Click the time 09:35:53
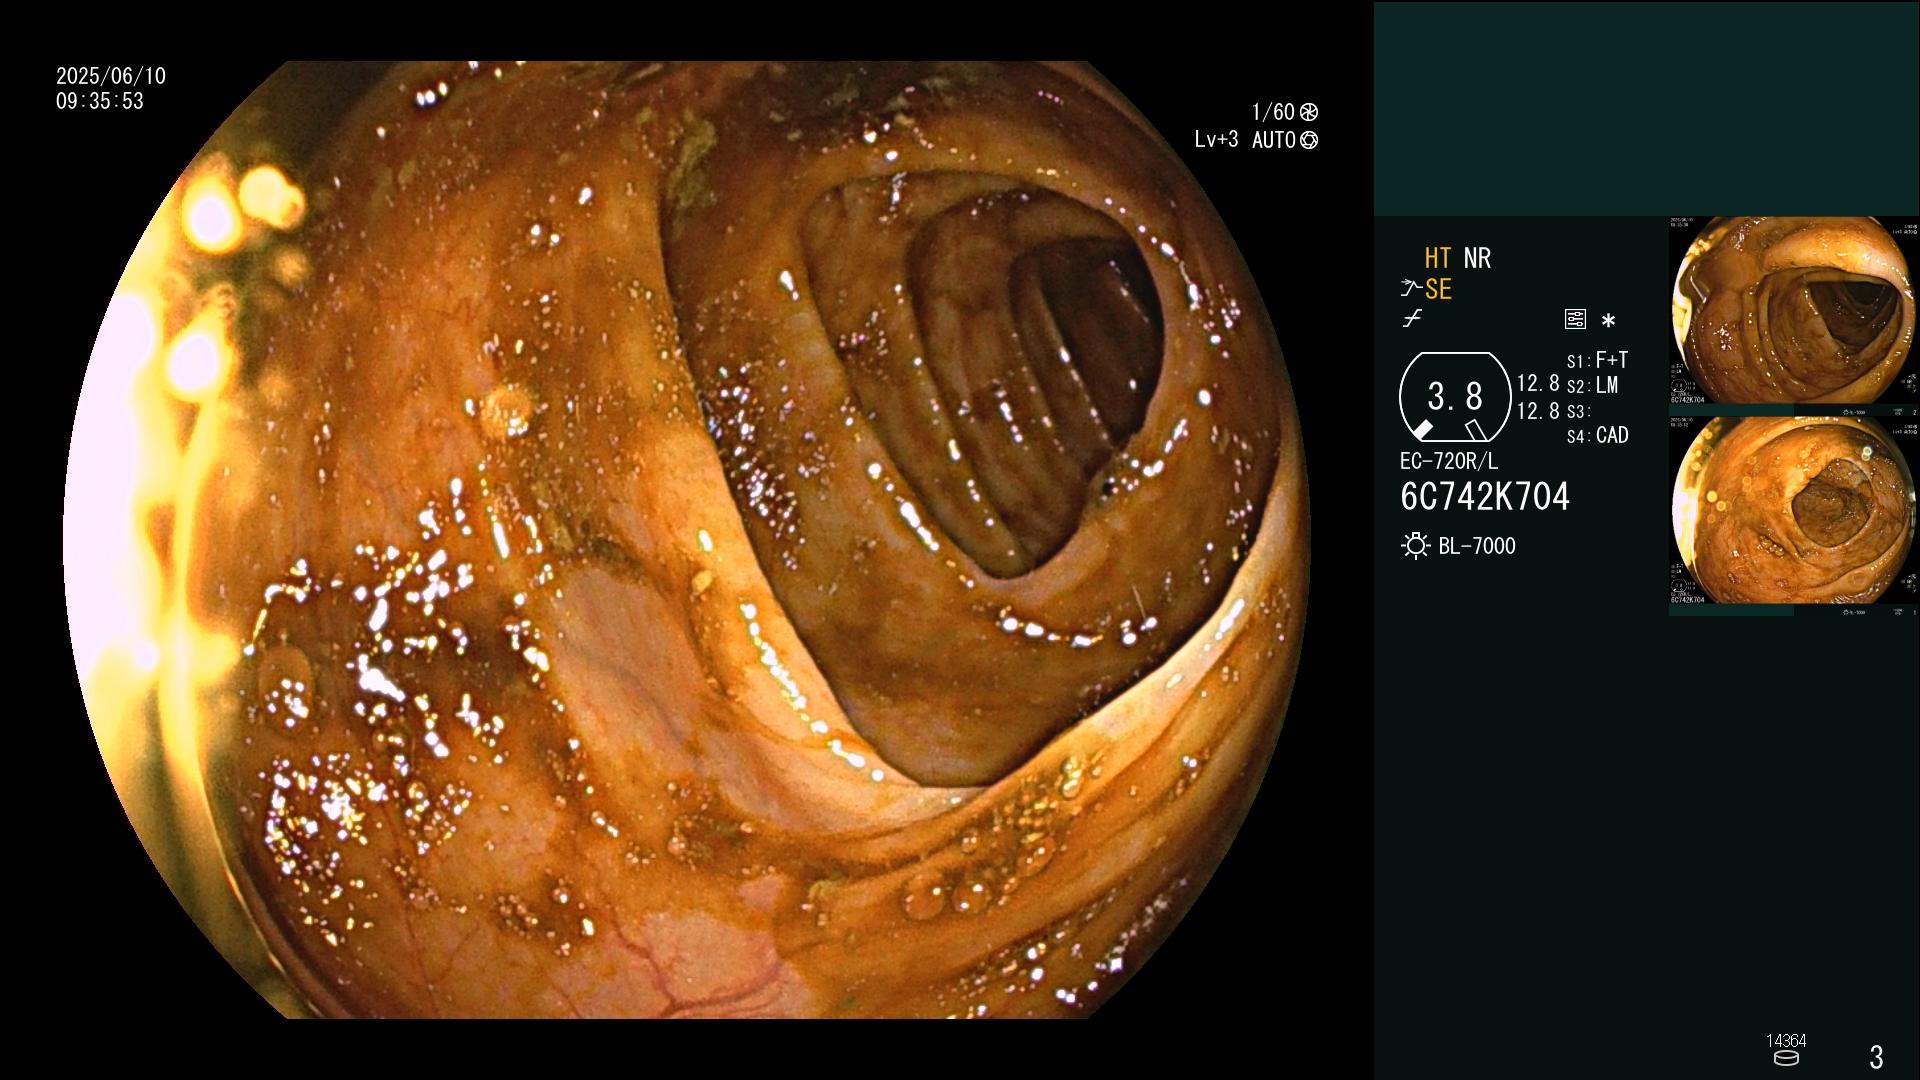Viewport: 1920px width, 1080px height. (x=100, y=101)
